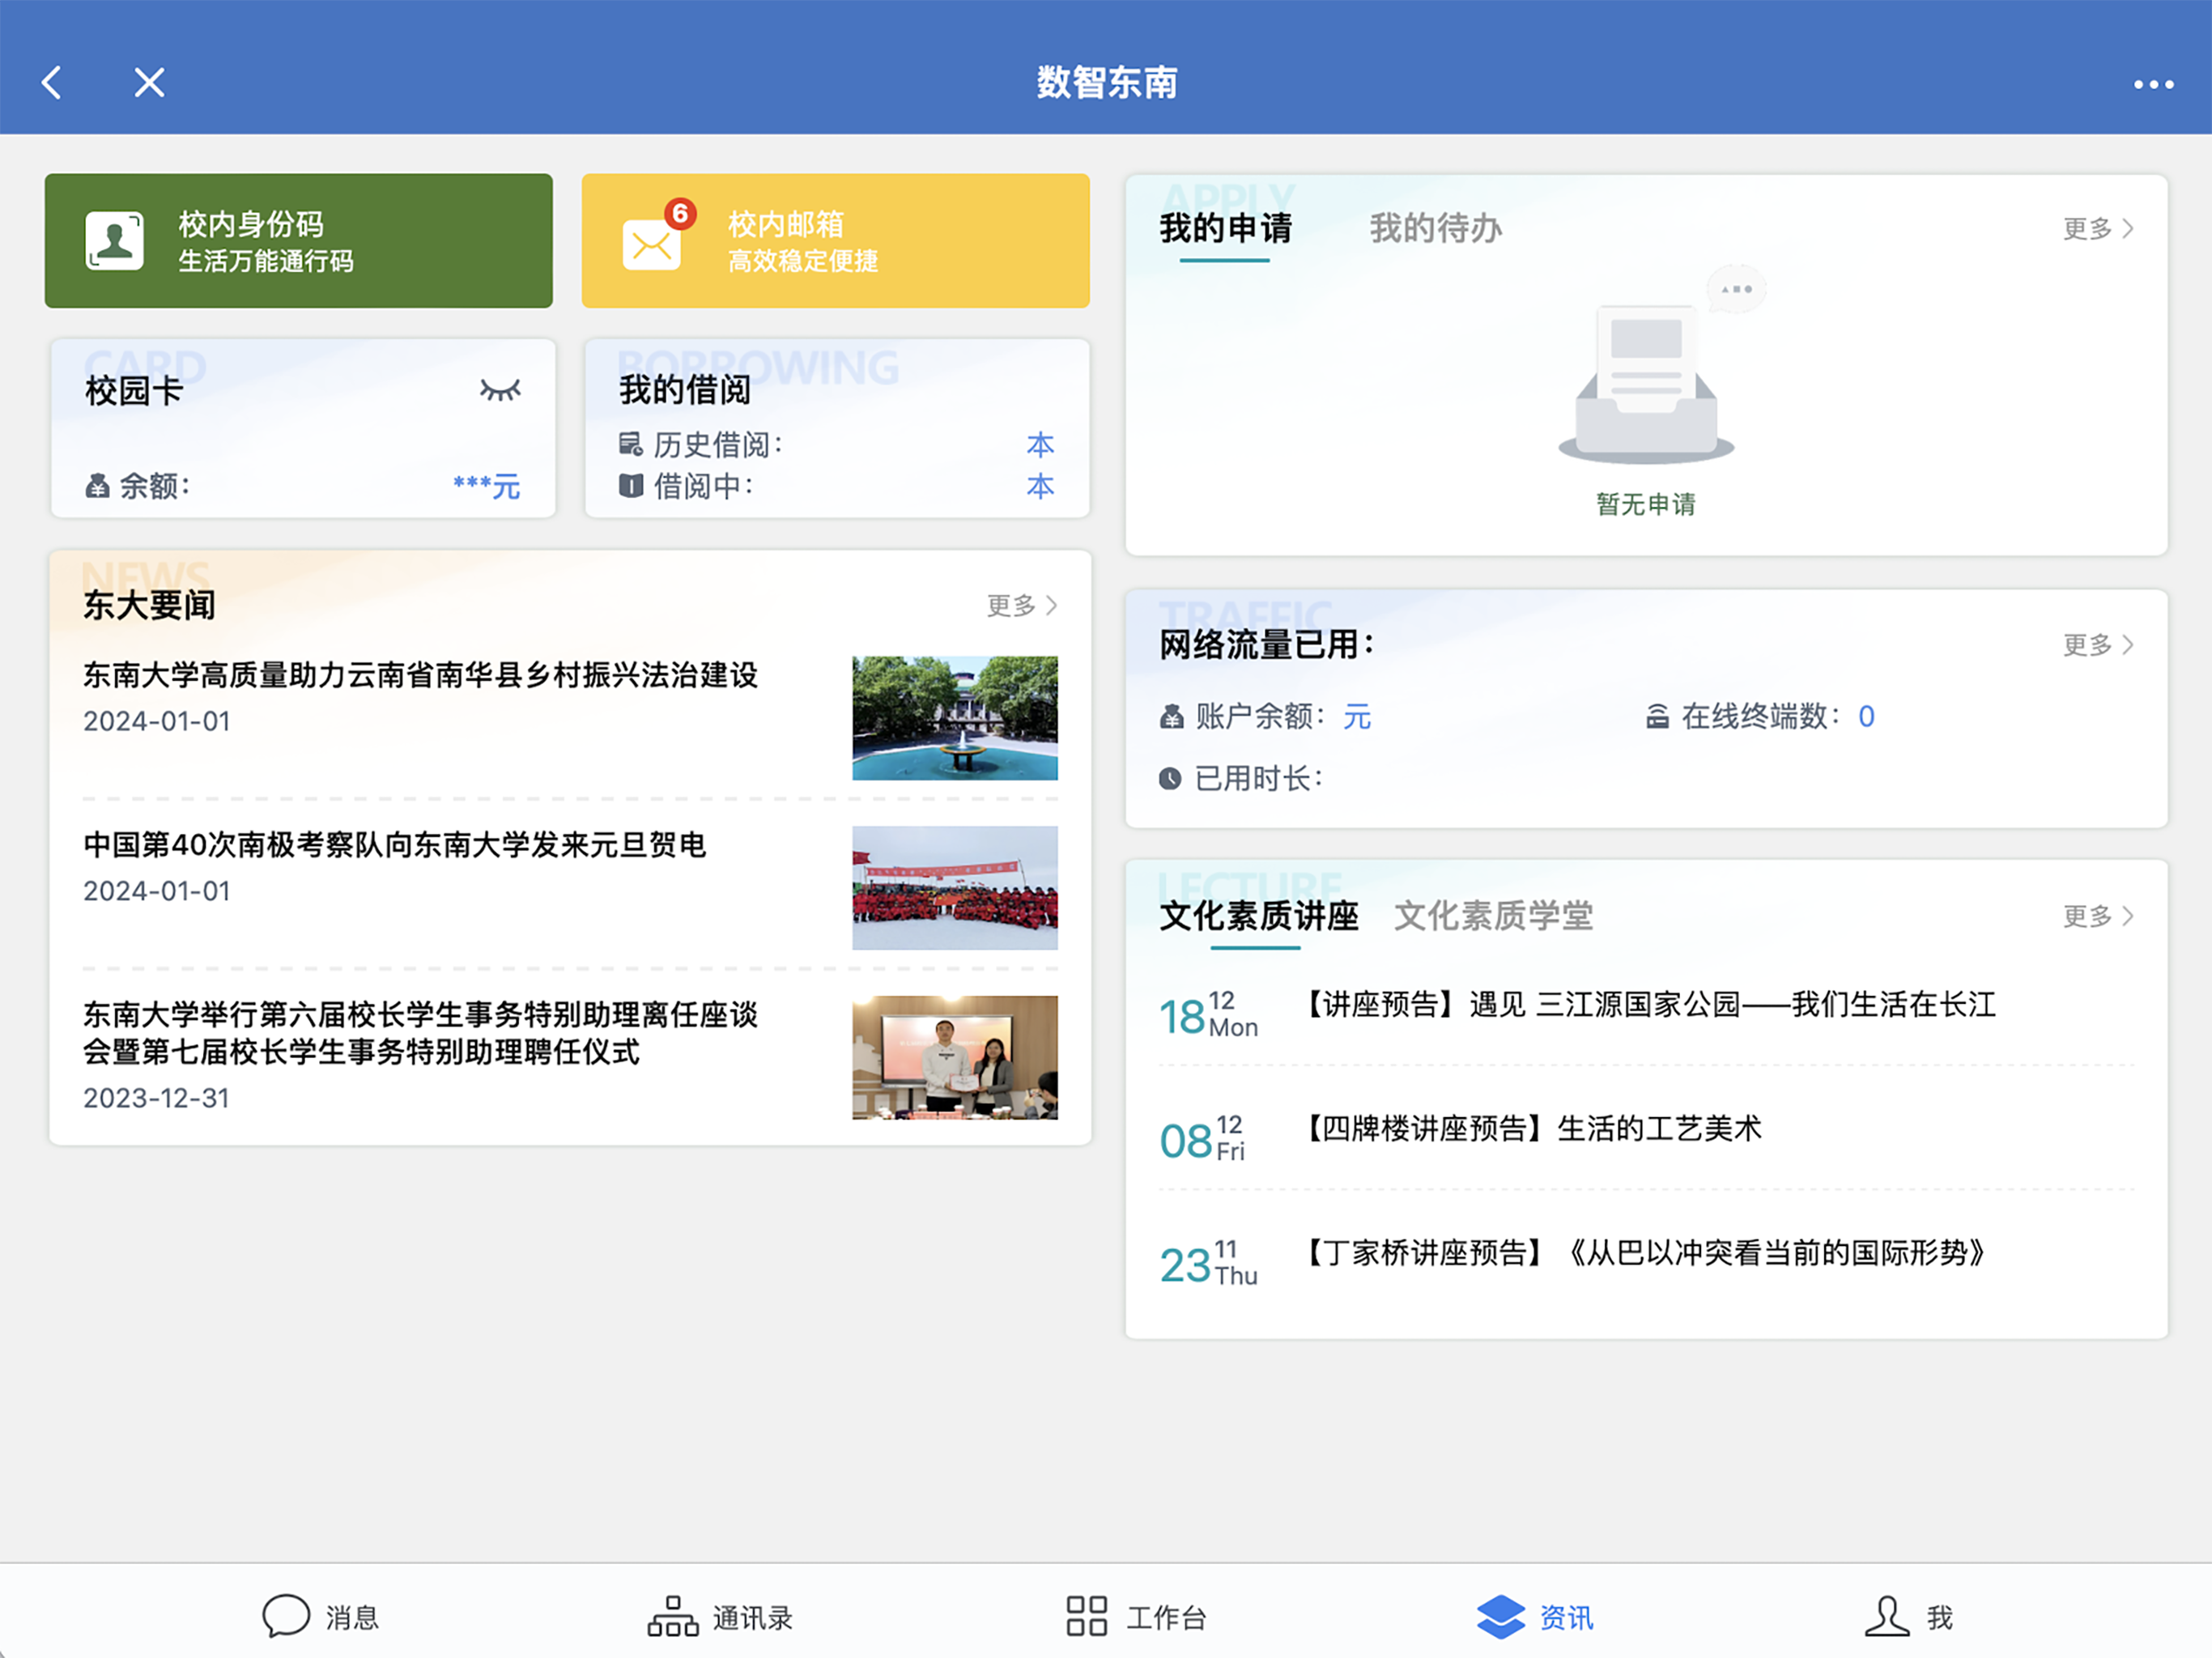2212x1658 pixels.
Task: Click the 已用时长 clock icon
Action: pos(1170,778)
